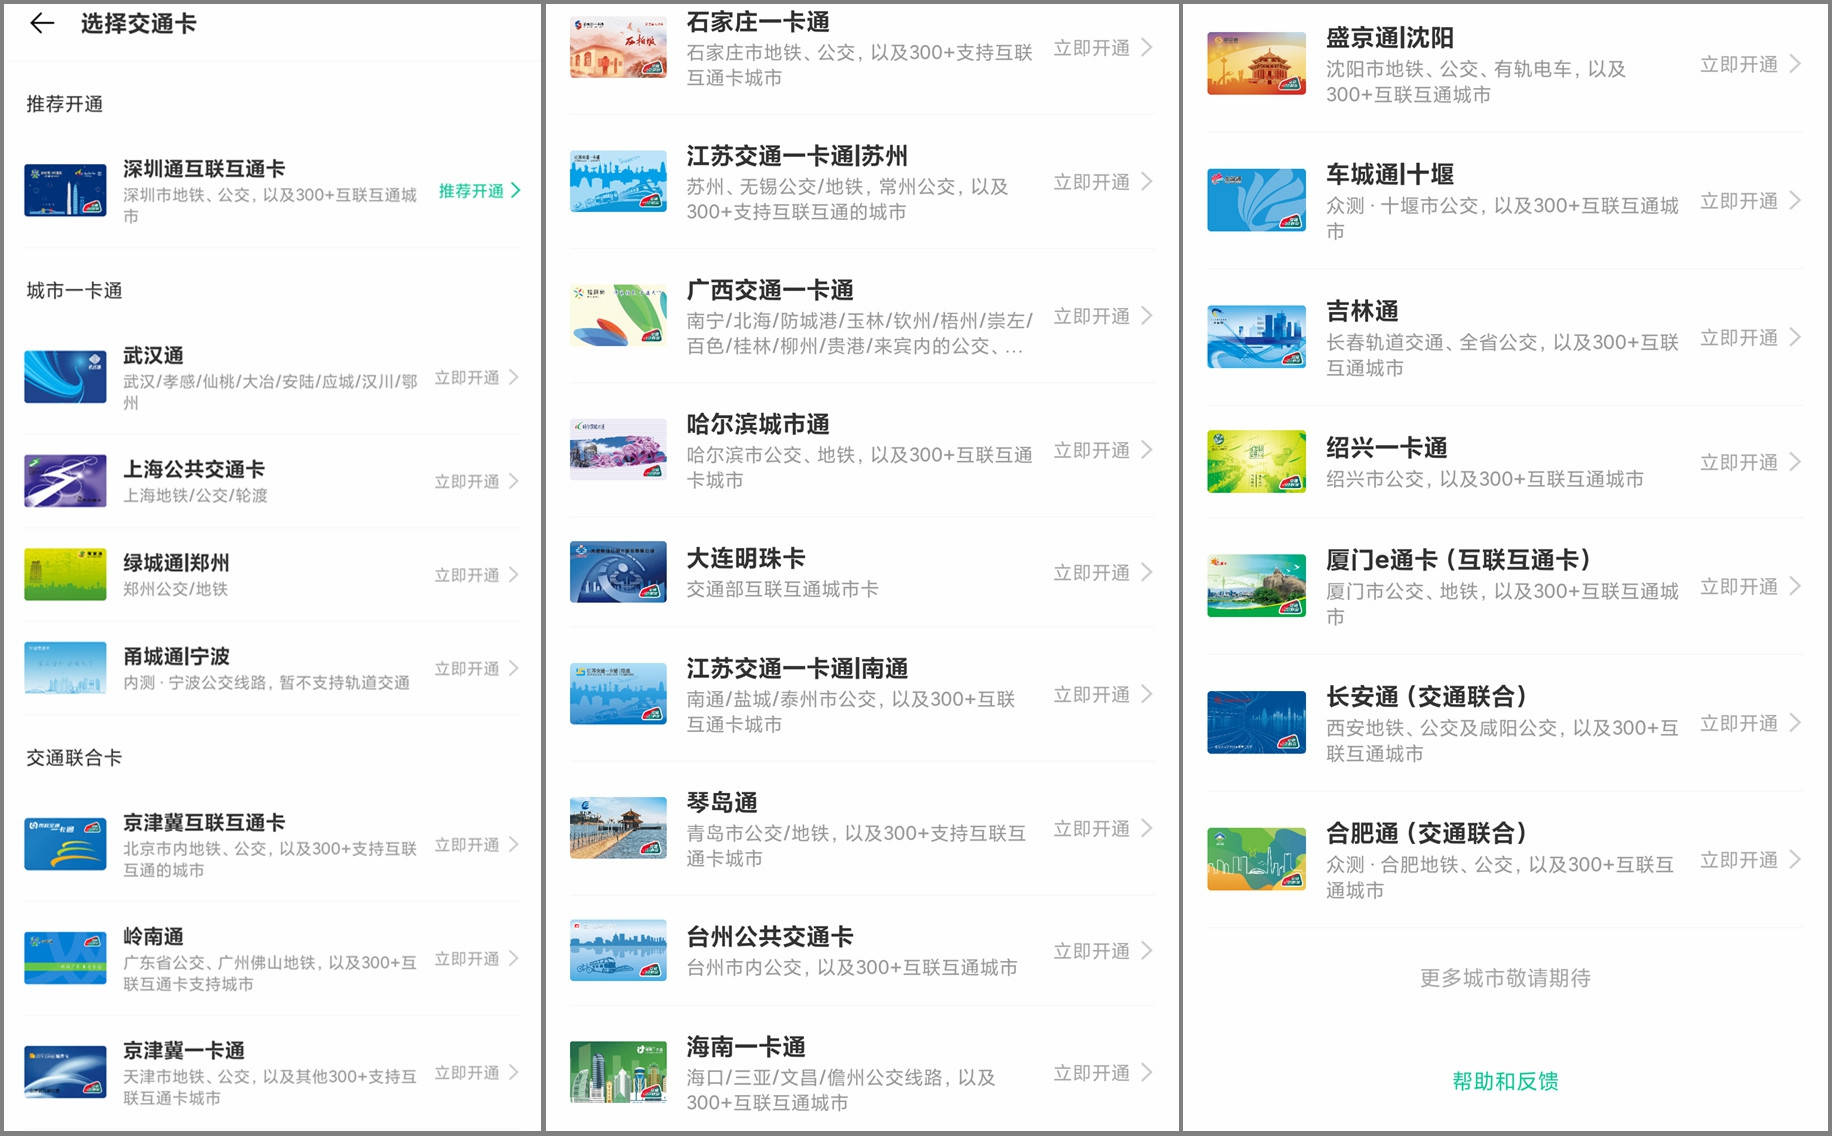Click 立即开通 for 合肥通 (交通联合)
Viewport: 1832px width, 1136px height.
click(1740, 859)
